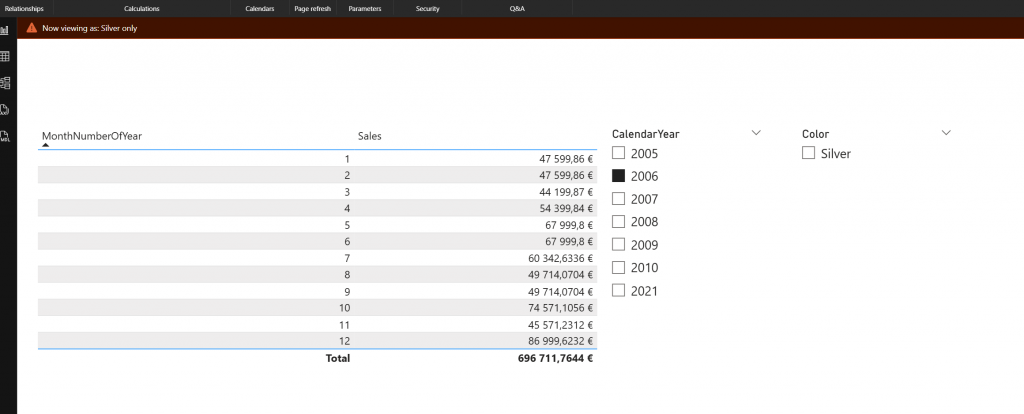Open the DAX query view icon
The width and height of the screenshot is (1024, 414).
[5, 109]
